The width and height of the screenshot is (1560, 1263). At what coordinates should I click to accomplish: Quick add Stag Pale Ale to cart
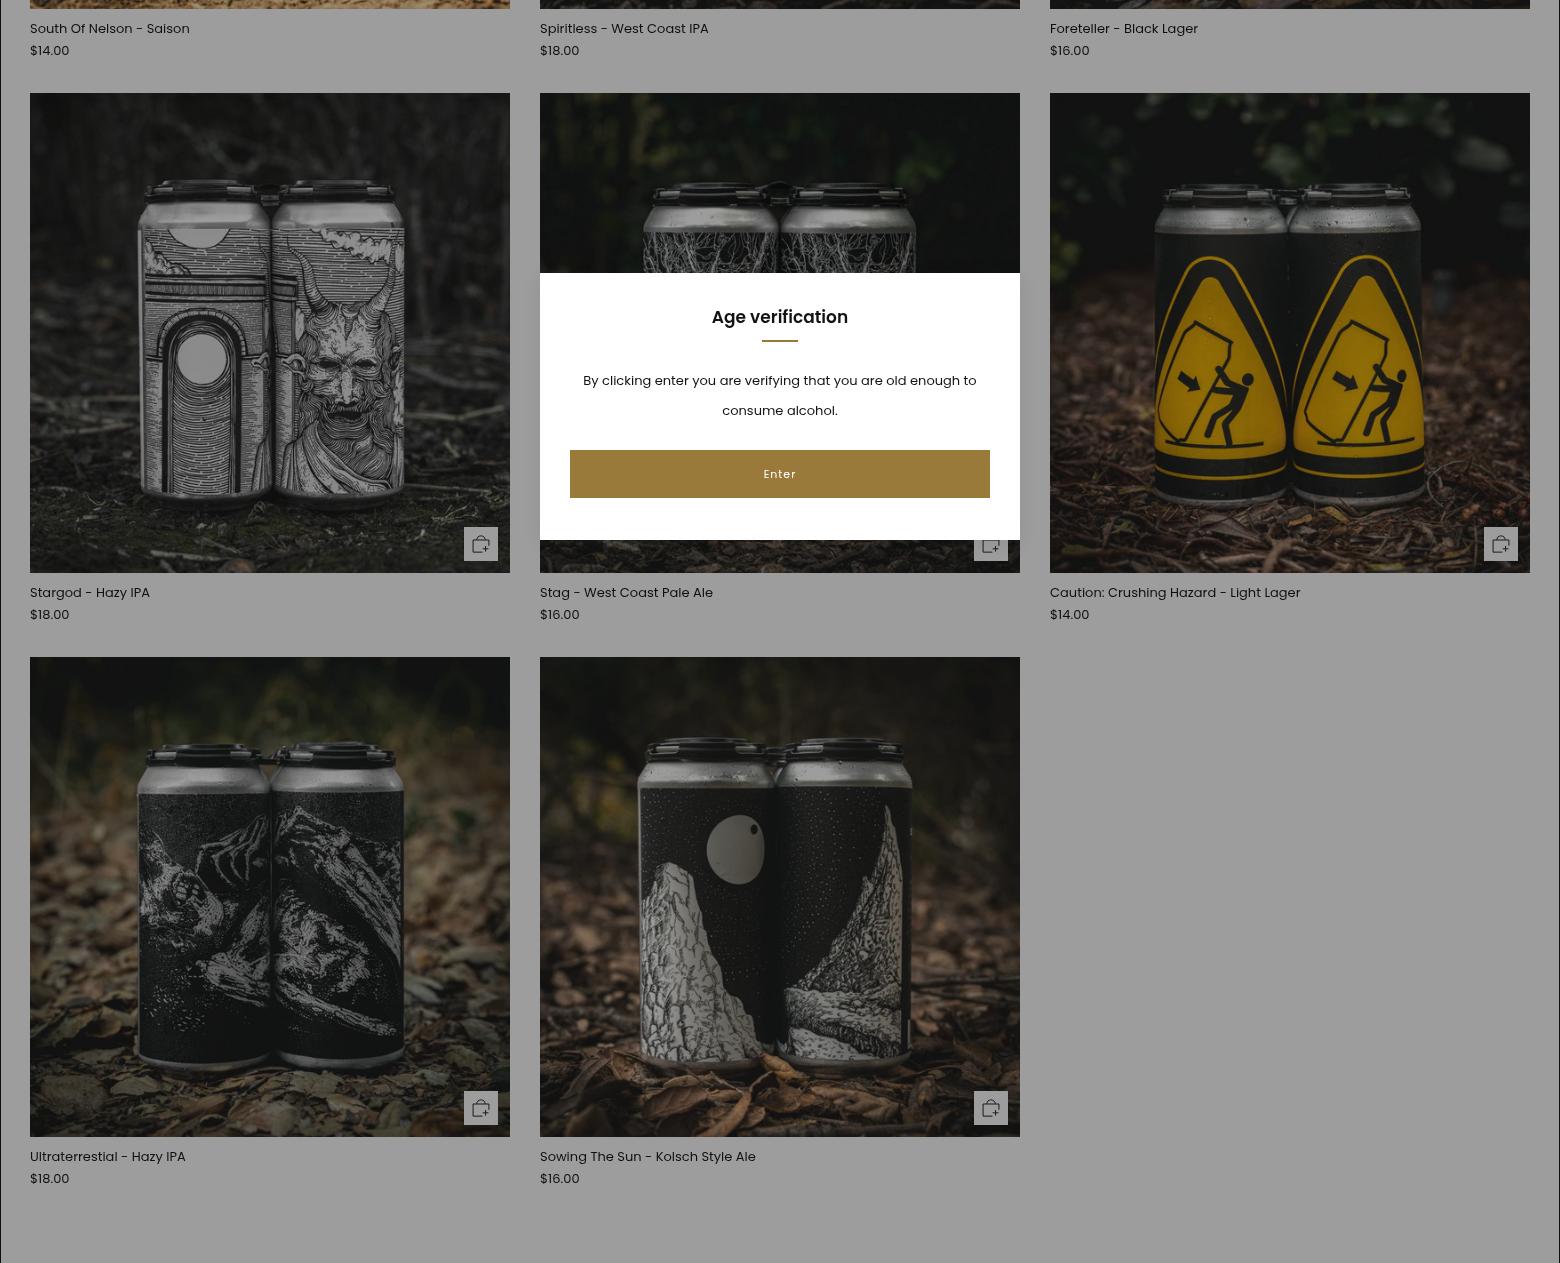tap(990, 546)
